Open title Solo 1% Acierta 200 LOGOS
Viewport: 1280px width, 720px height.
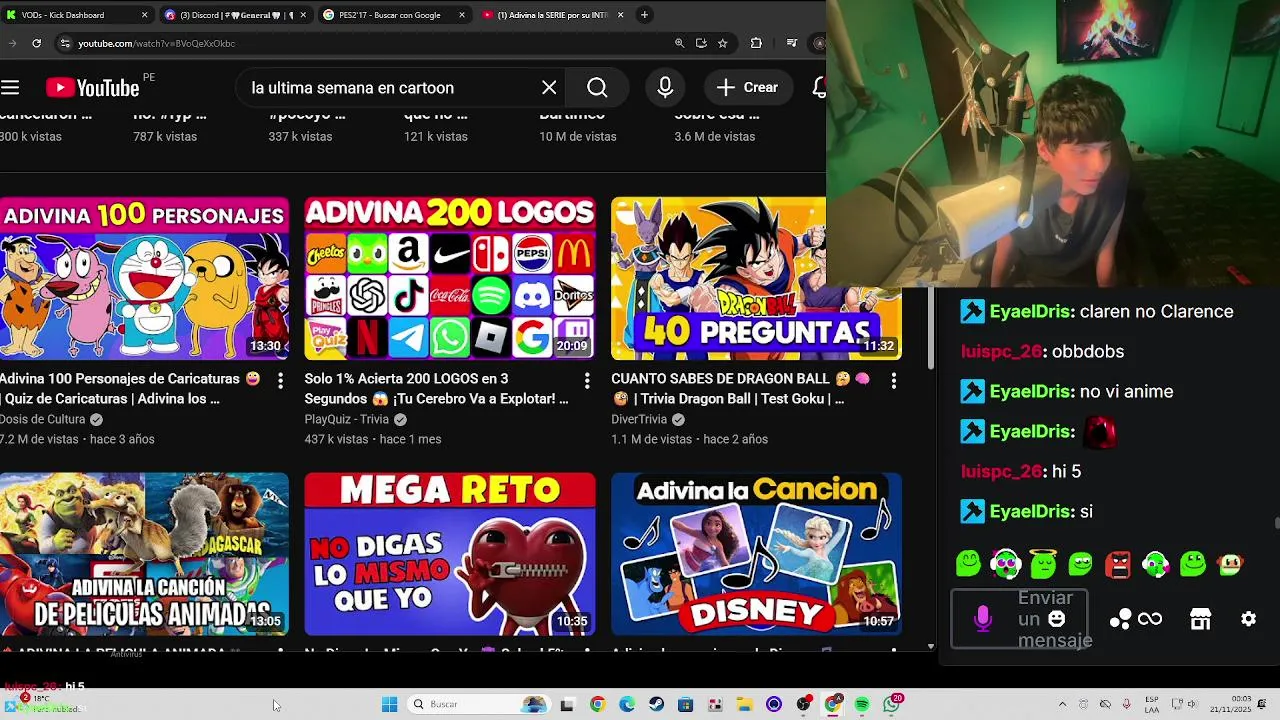(437, 389)
